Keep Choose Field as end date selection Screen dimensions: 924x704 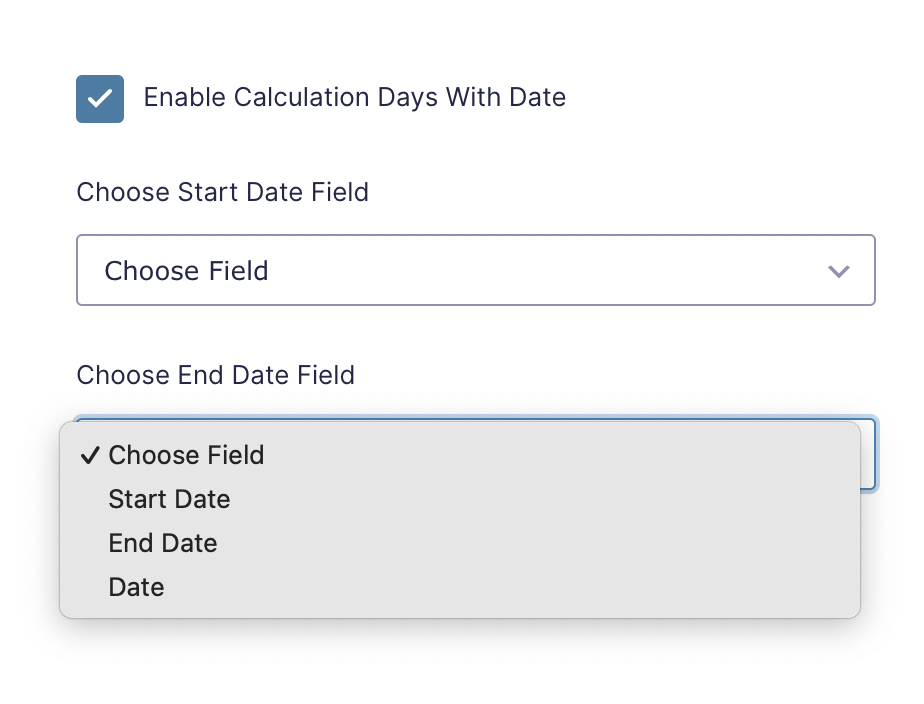[x=460, y=455]
